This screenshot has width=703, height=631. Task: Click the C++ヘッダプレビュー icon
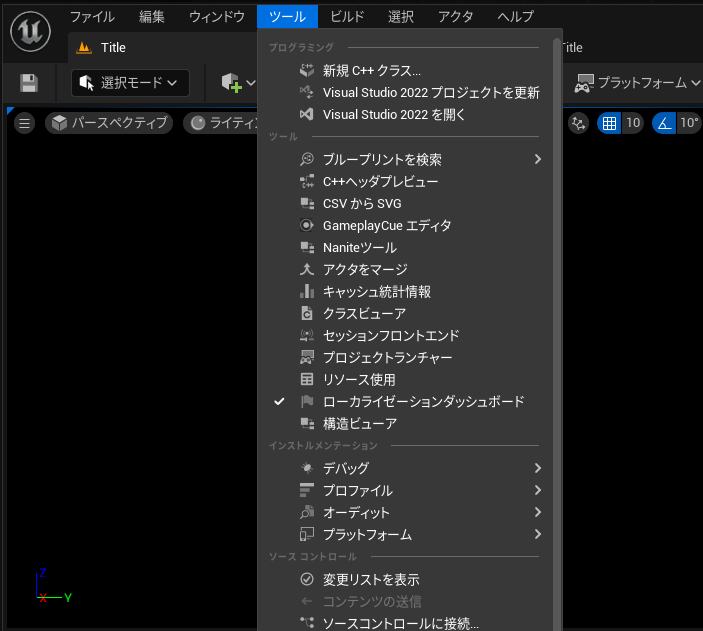pos(307,181)
